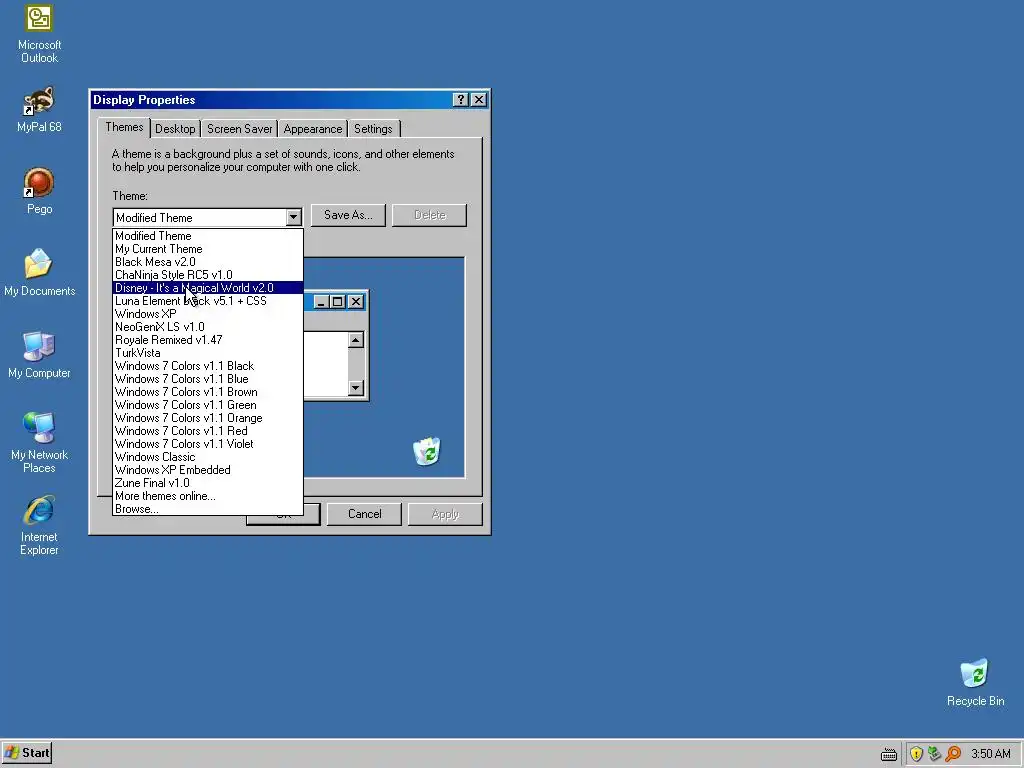This screenshot has height=768, width=1024.
Task: Close the Display Properties dialog
Action: [479, 99]
